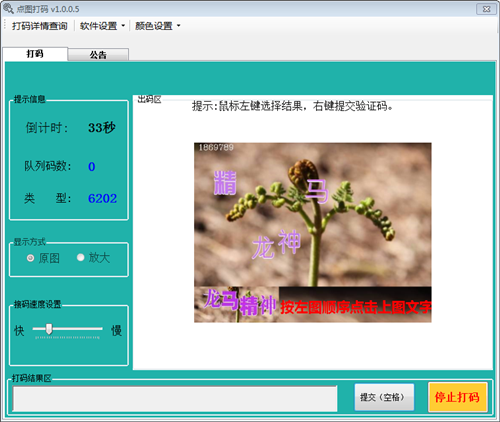Expand the 软件设置 dropdown arrow
The width and height of the screenshot is (500, 422).
coord(123,26)
